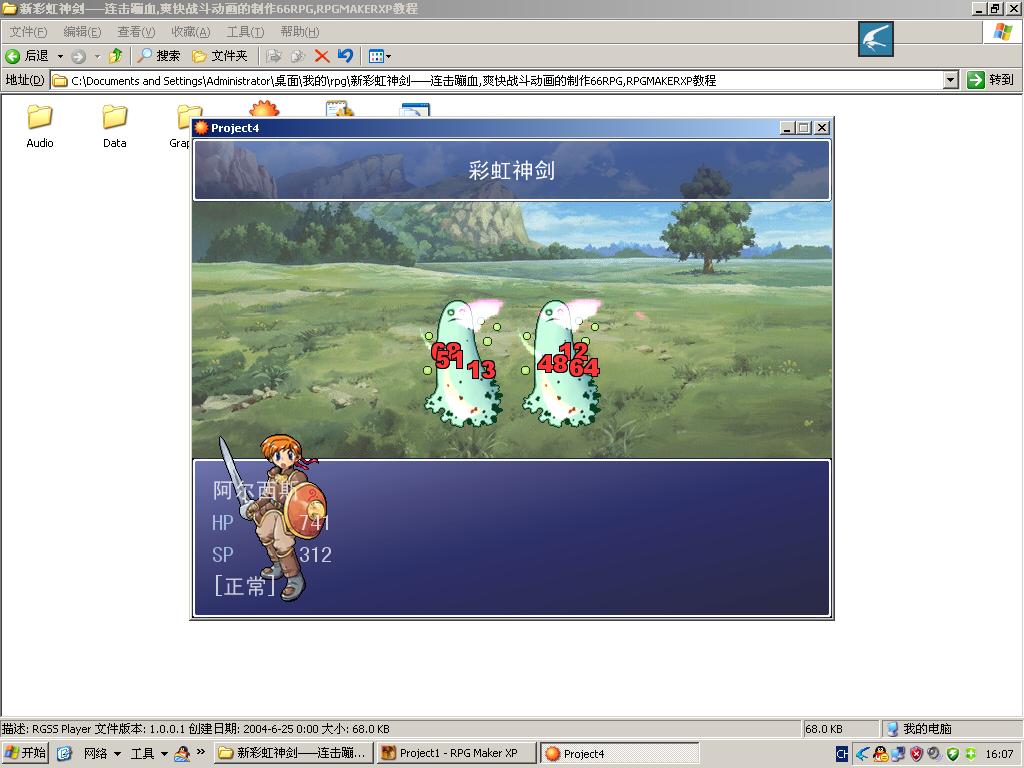This screenshot has width=1024, height=768.
Task: Open the Search (搜索) pane
Action: [x=159, y=56]
